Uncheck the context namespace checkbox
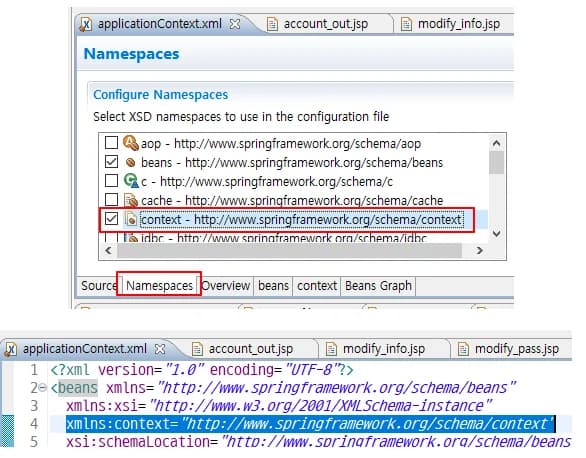Screen dimensions: 586x458 click(x=111, y=219)
